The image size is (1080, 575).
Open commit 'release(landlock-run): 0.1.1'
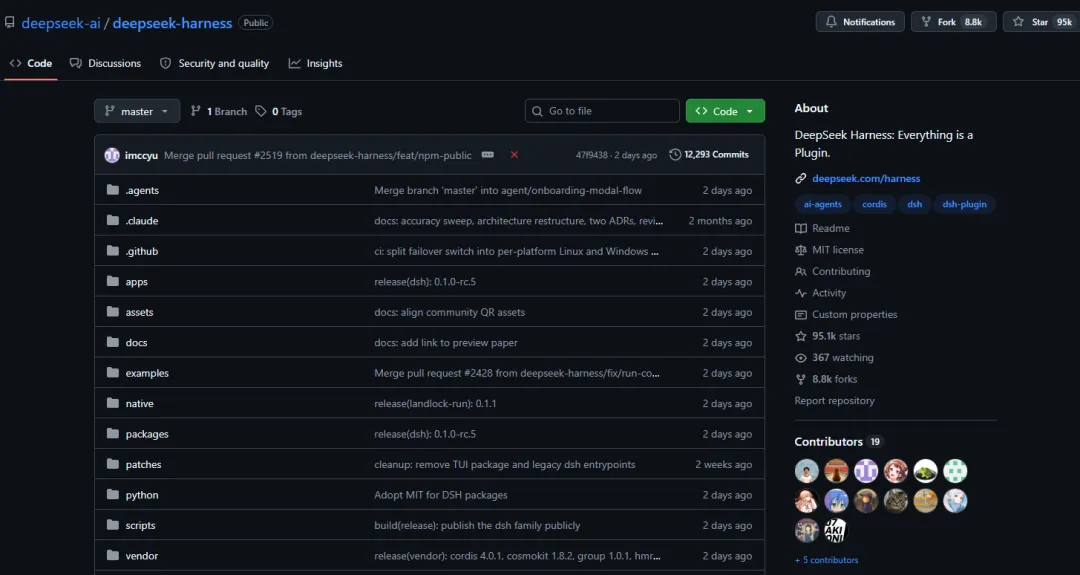[x=435, y=404]
